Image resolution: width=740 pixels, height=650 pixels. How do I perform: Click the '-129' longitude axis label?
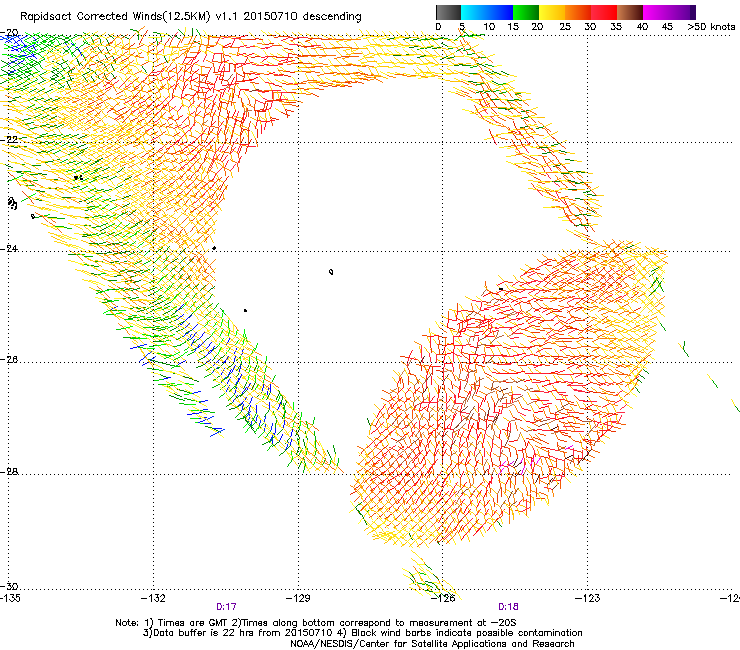tap(298, 599)
